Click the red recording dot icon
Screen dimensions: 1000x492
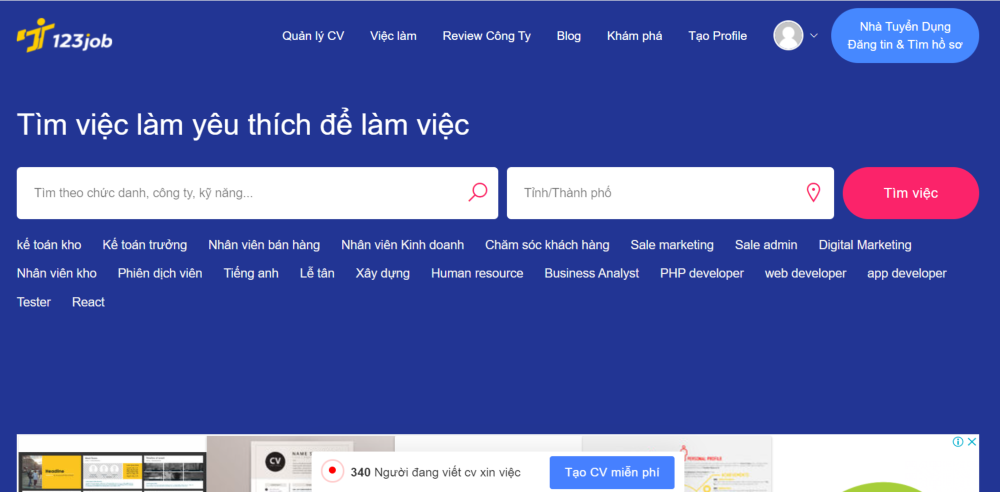(332, 471)
